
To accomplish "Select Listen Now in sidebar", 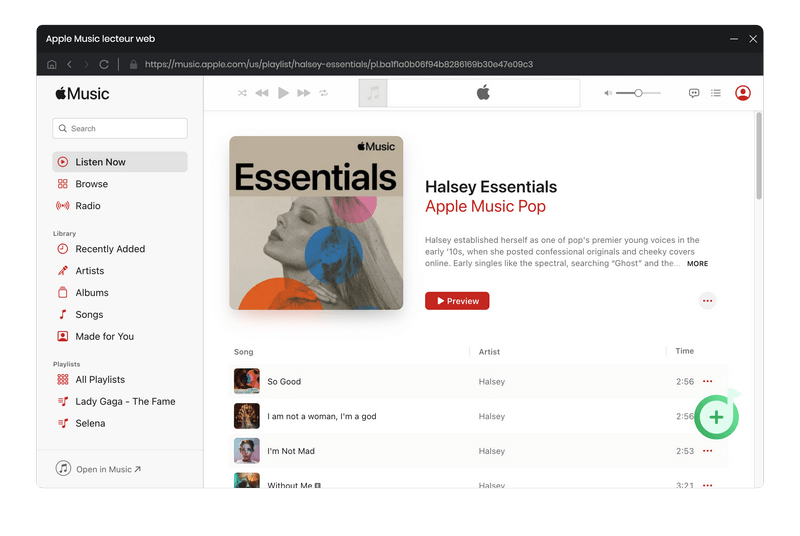I will click(120, 162).
